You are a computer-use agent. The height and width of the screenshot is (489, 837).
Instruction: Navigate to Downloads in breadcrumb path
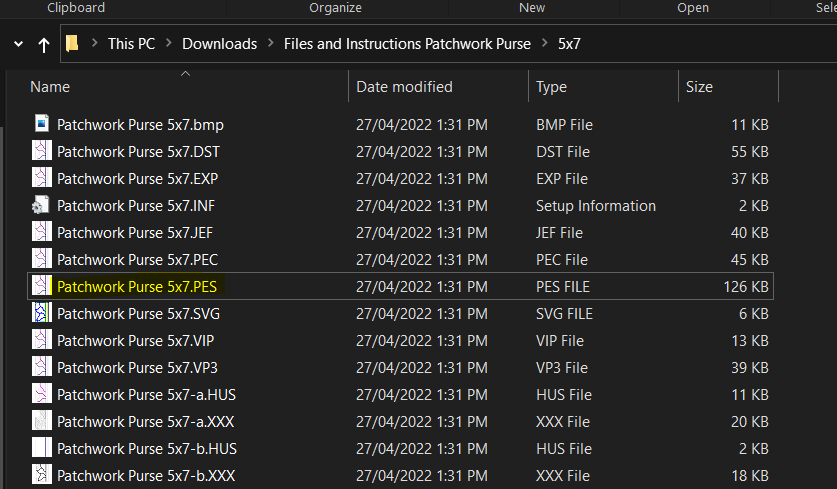(219, 44)
